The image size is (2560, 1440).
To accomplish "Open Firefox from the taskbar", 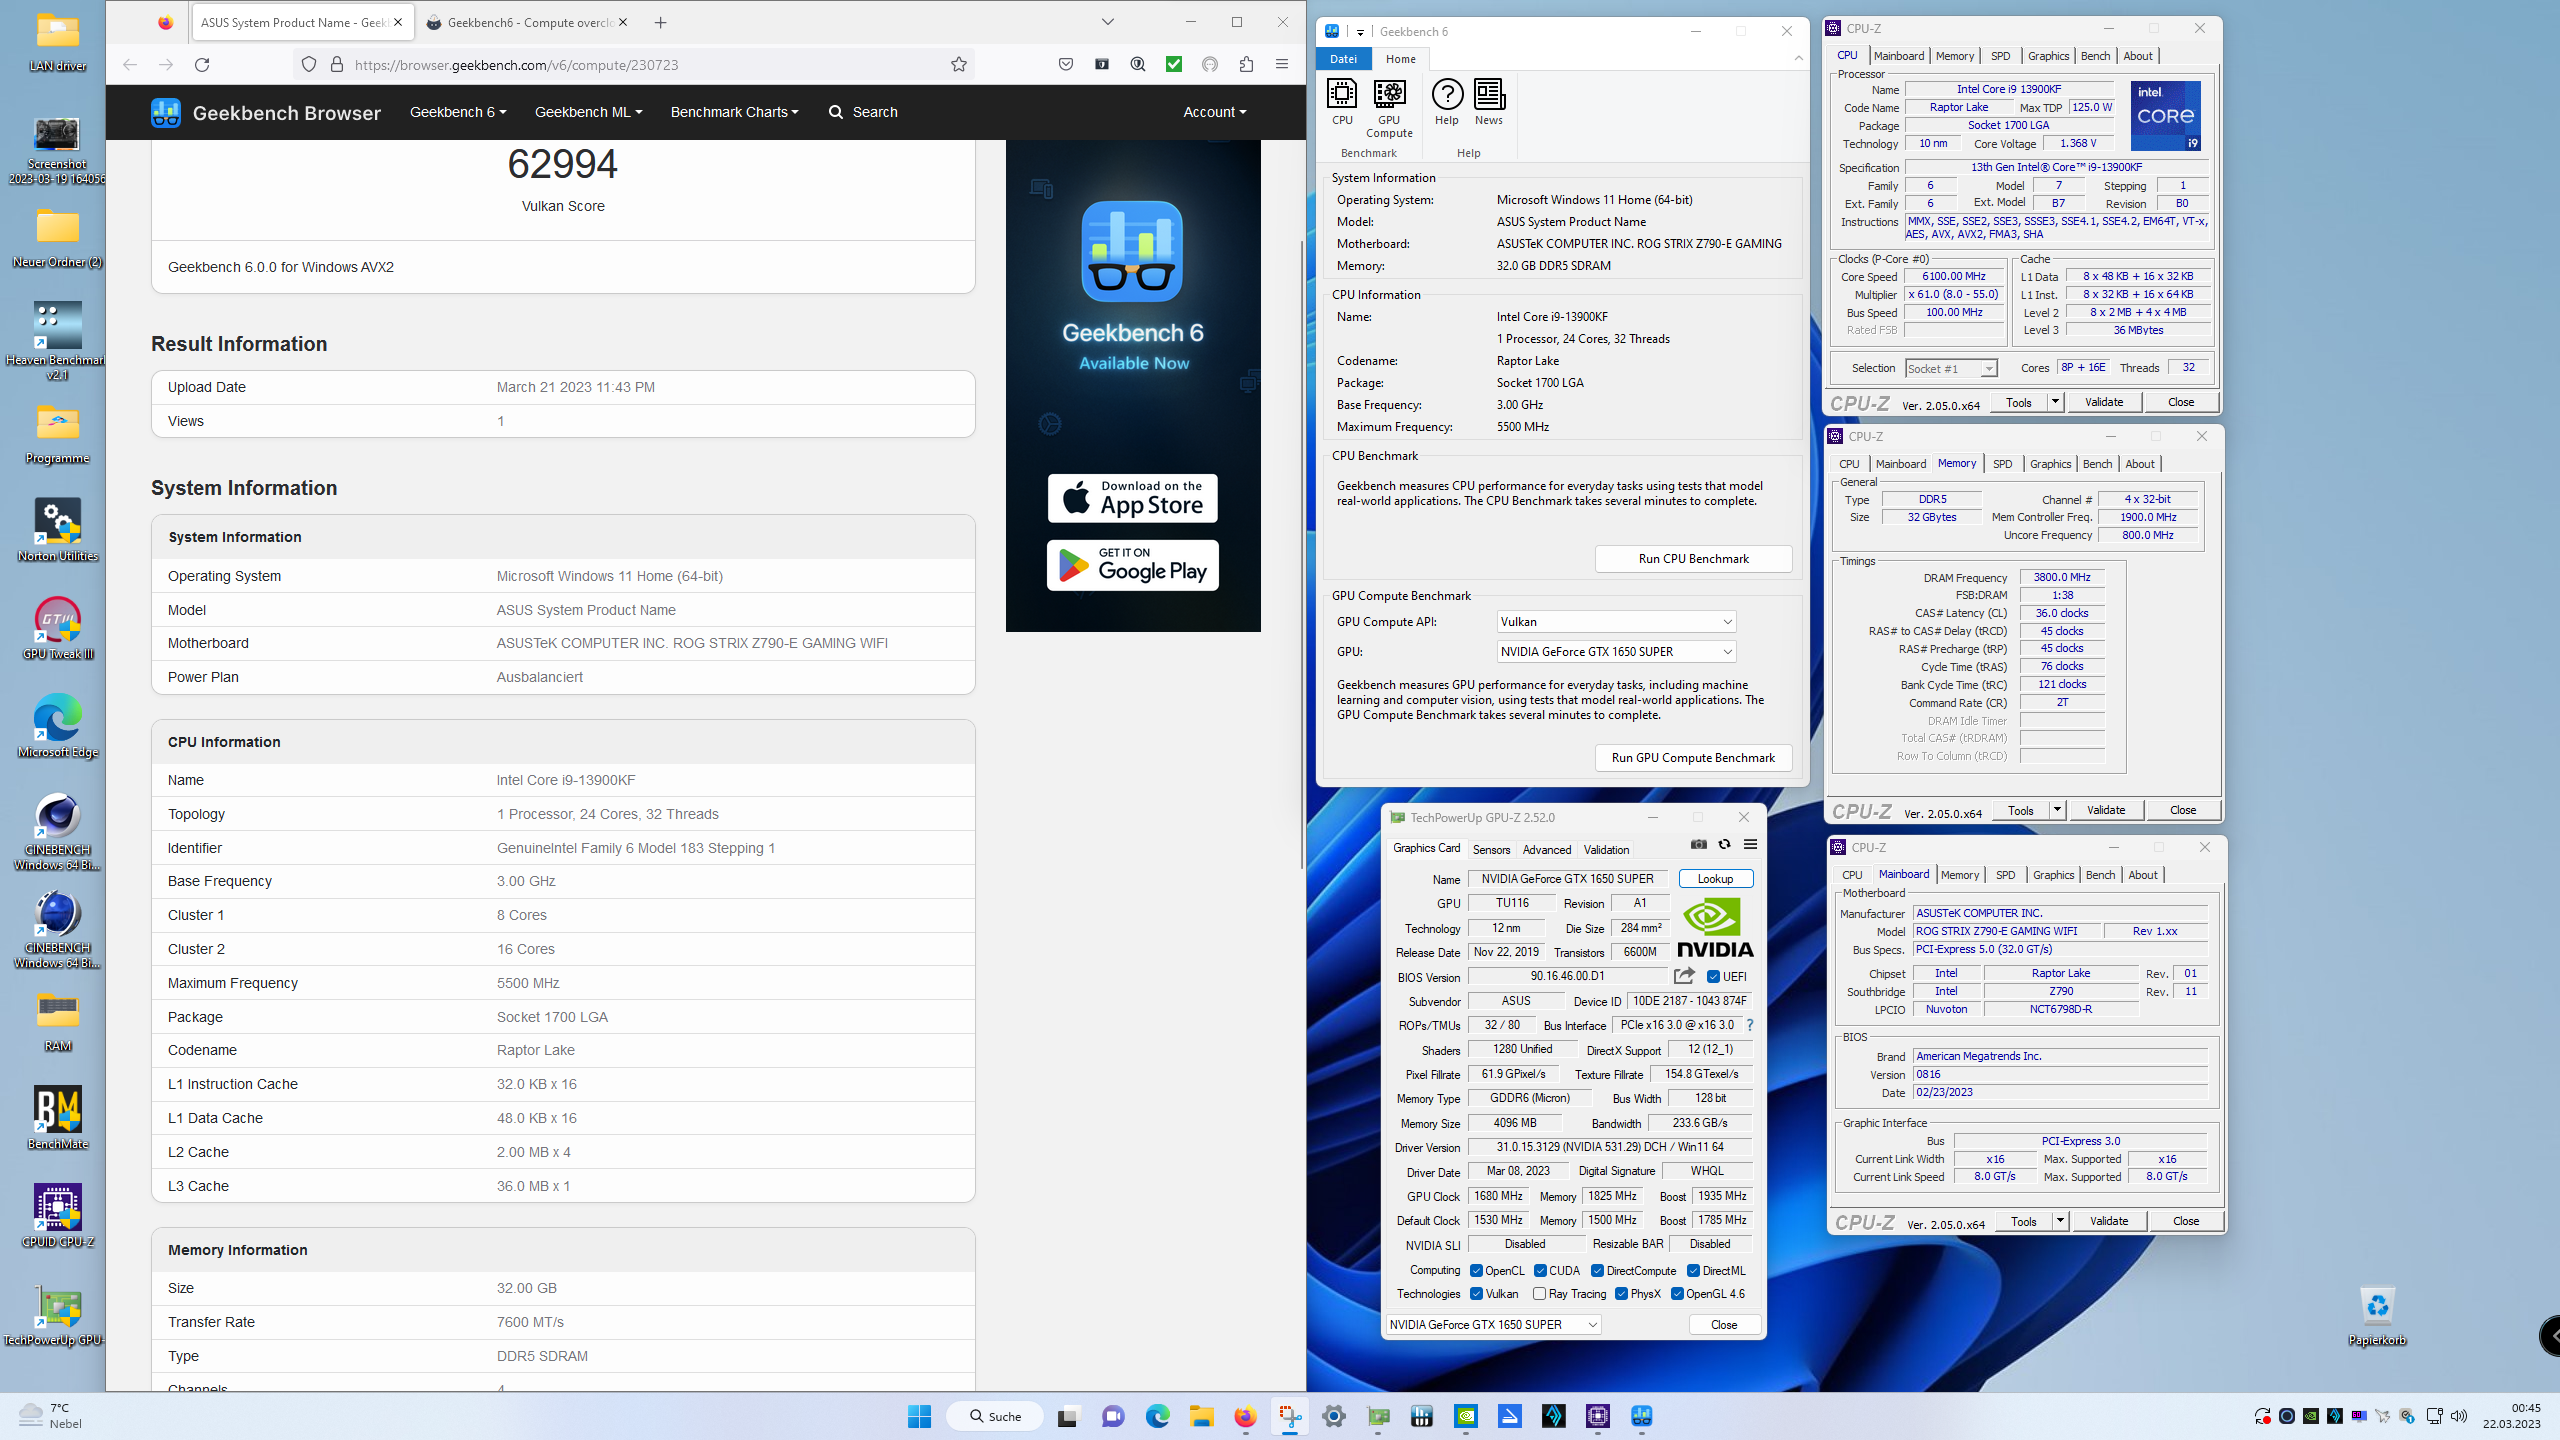I will coord(1245,1416).
